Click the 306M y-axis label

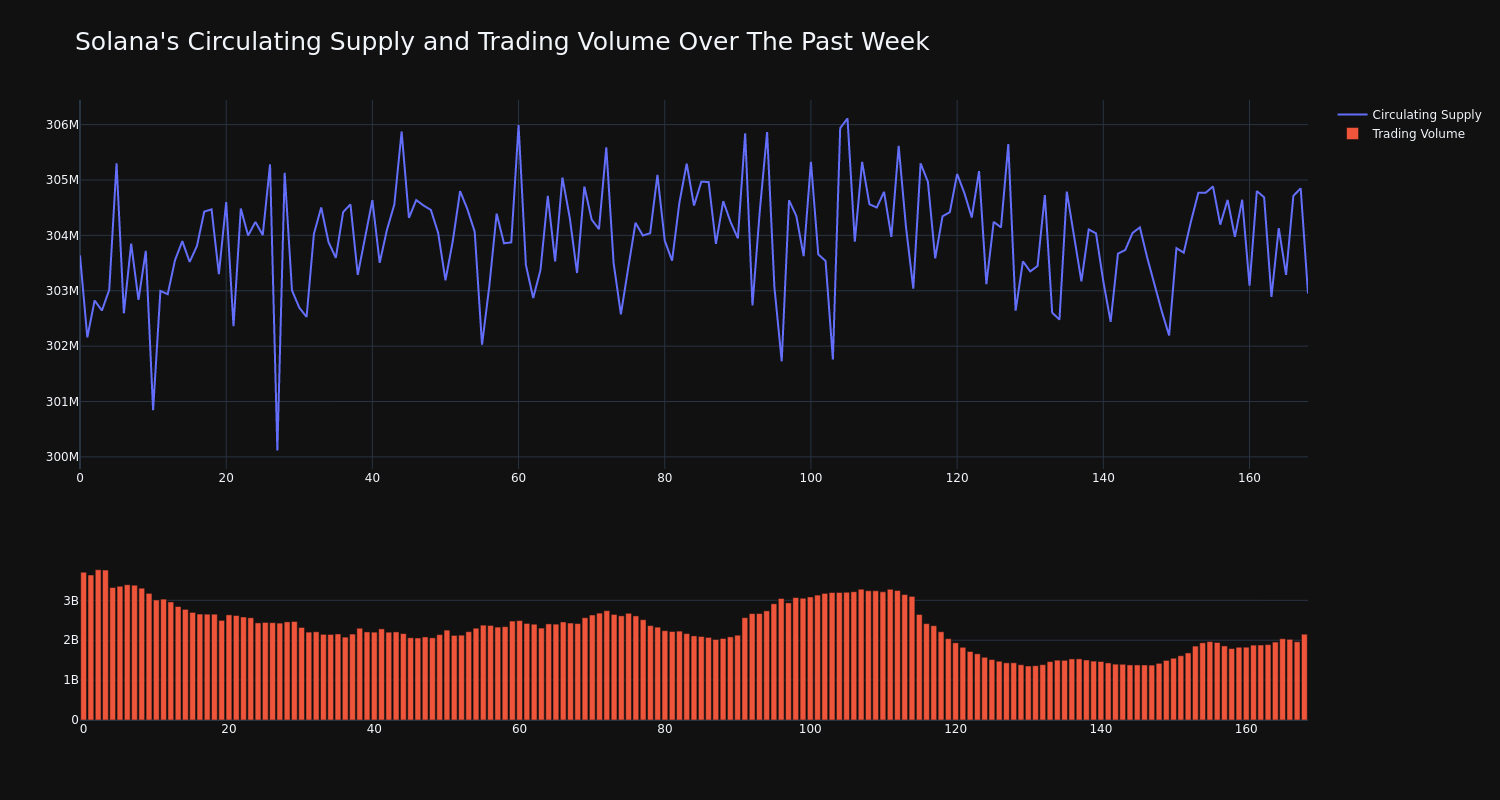(62, 125)
